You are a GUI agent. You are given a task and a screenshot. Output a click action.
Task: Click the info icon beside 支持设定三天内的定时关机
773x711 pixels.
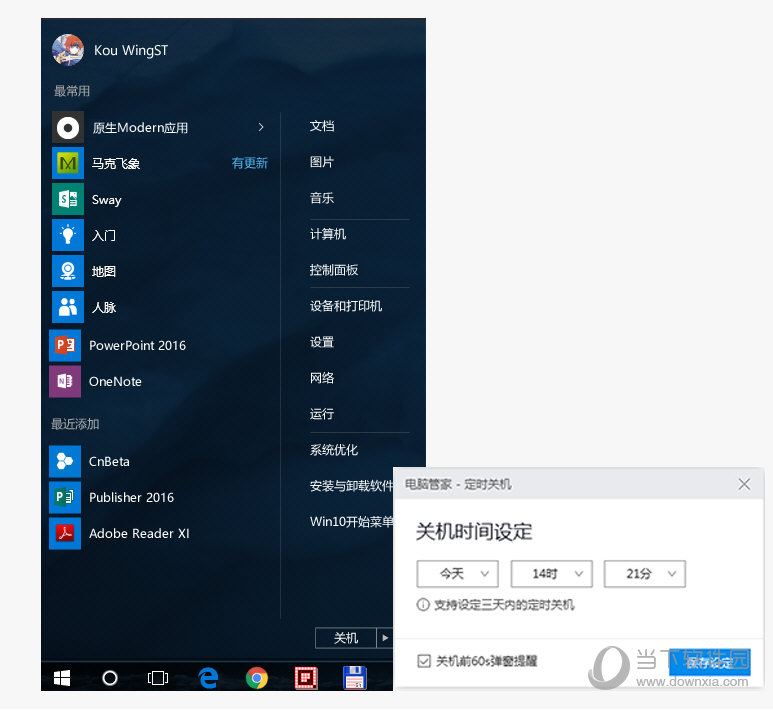coord(423,604)
